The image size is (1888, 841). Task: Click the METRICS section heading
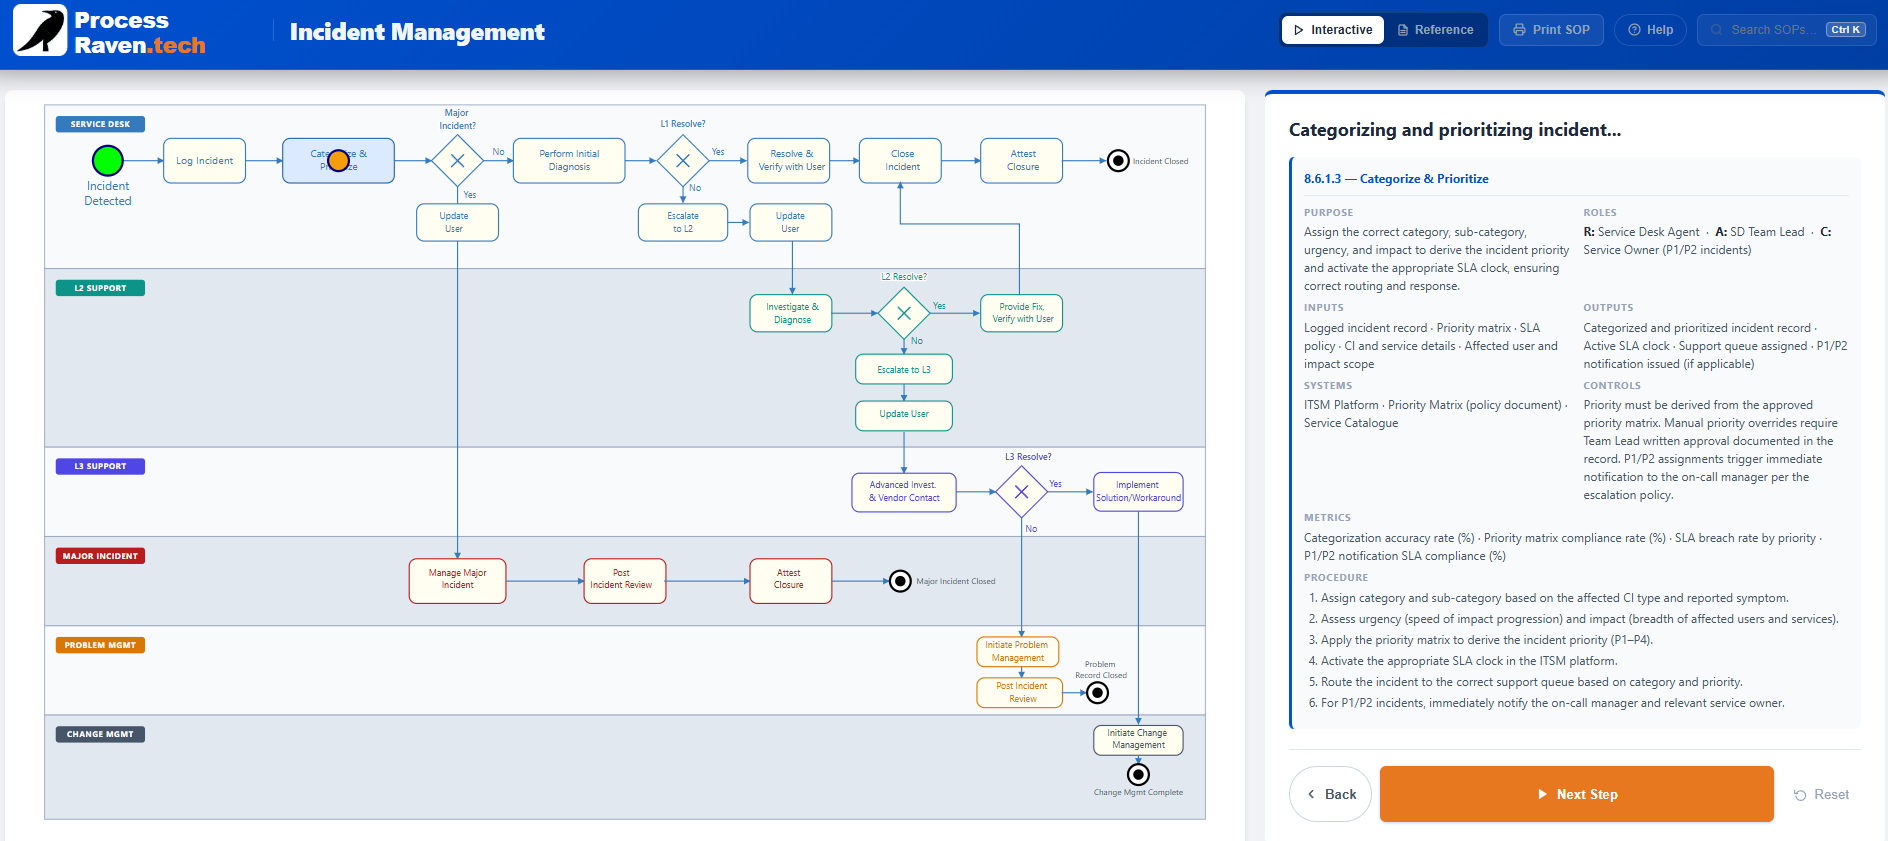tap(1327, 518)
